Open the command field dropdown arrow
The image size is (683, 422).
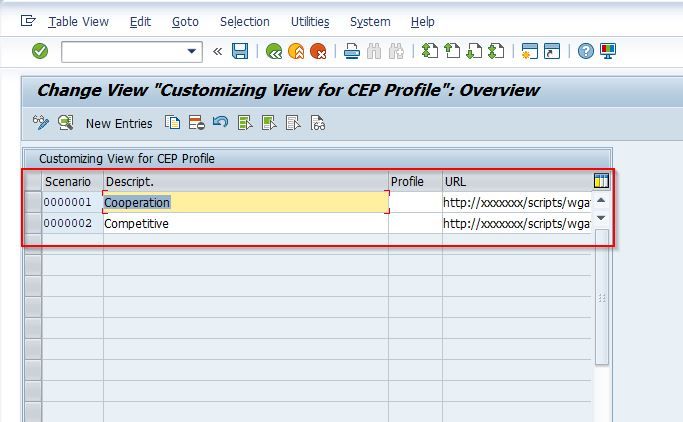(191, 51)
